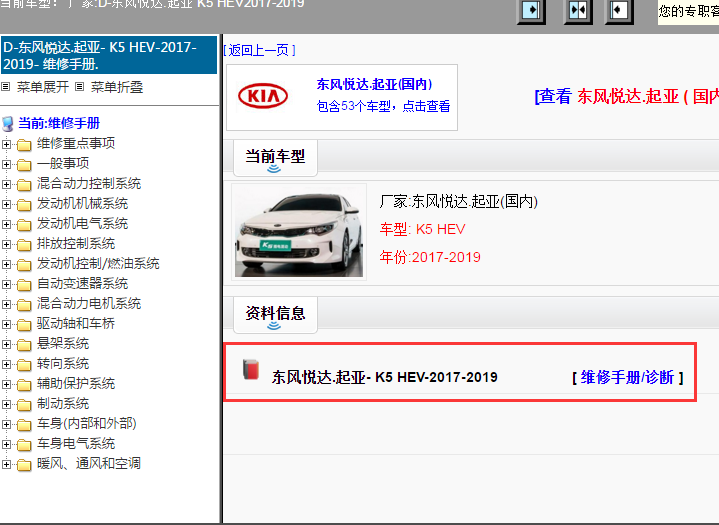Click the 菜单展开 expand-all icon
Viewport: 719px width, 525px height.
6,86
